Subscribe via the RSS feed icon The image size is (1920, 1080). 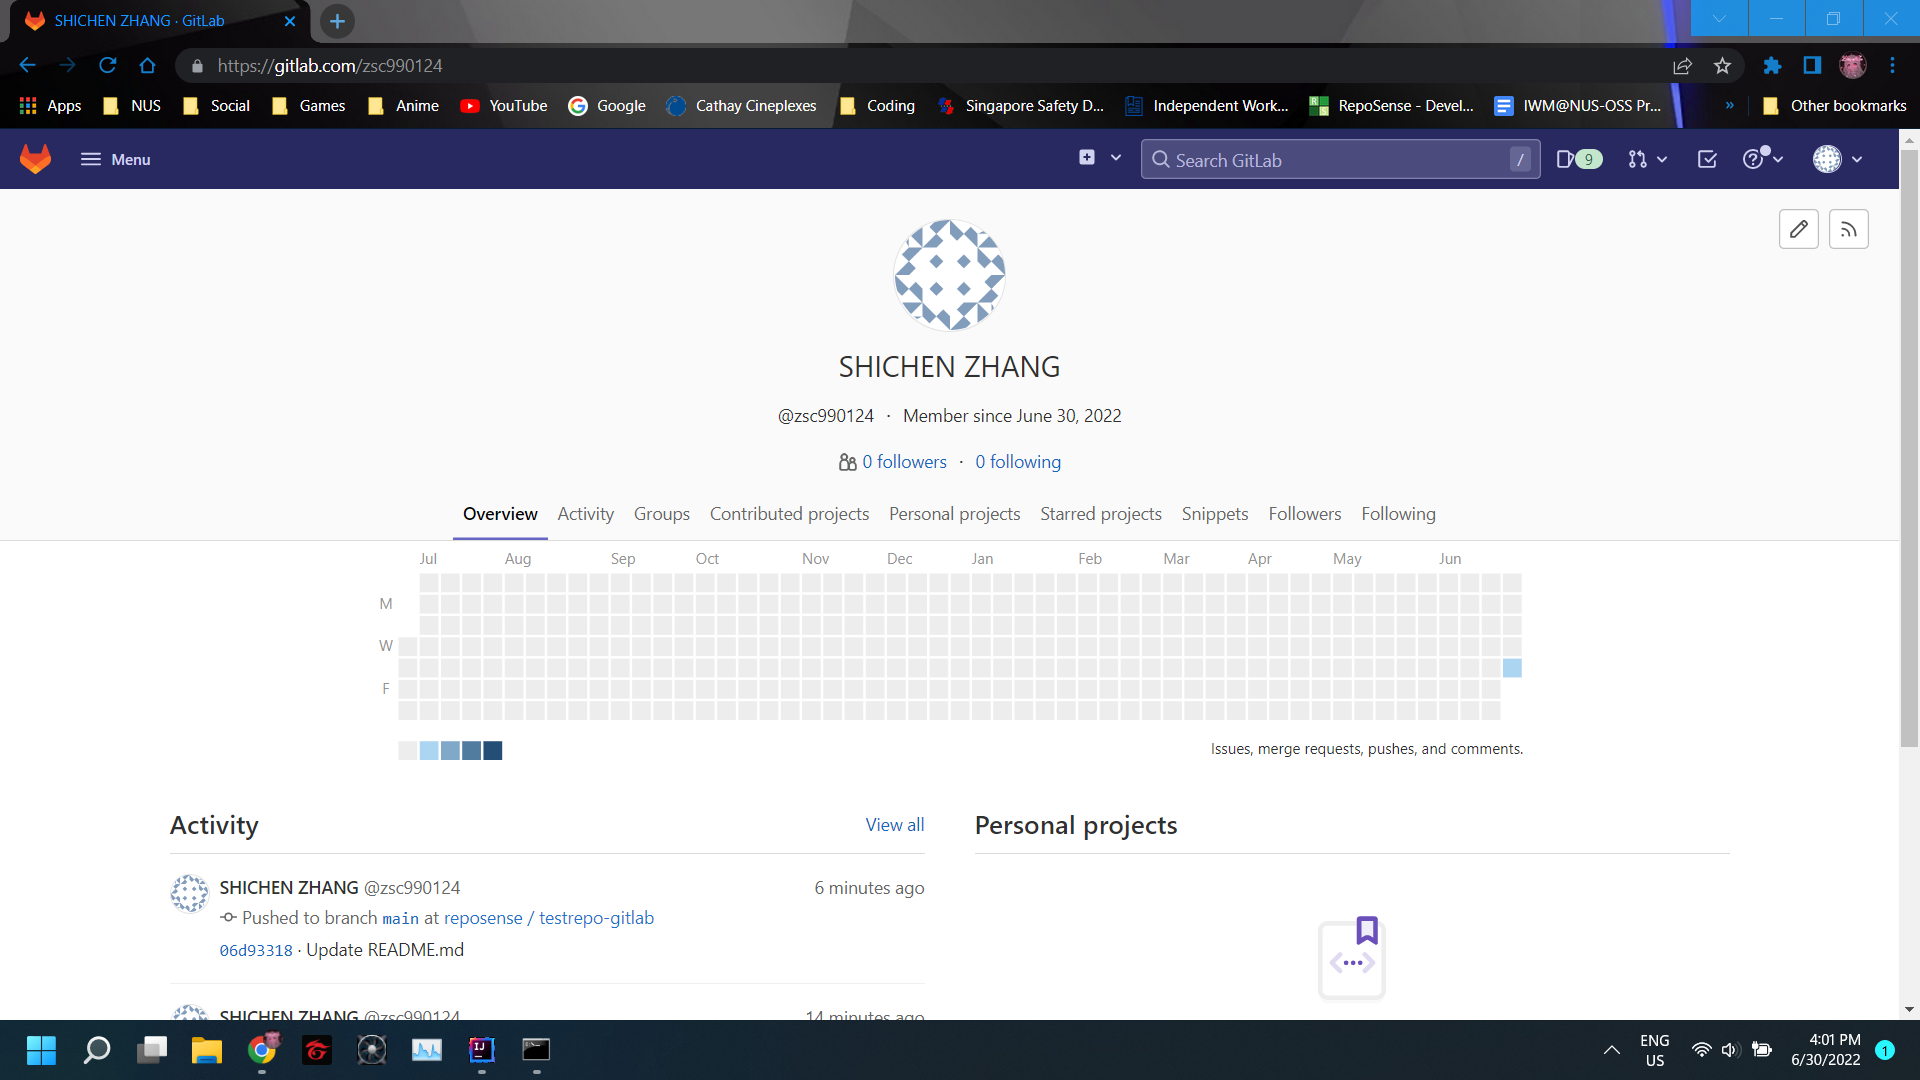point(1848,229)
